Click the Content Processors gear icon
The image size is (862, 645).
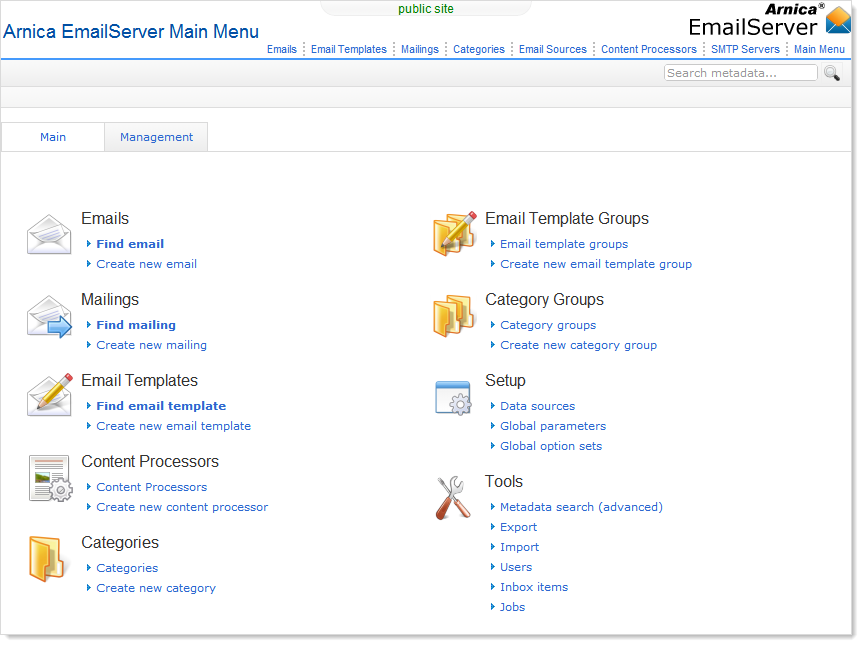(x=49, y=478)
